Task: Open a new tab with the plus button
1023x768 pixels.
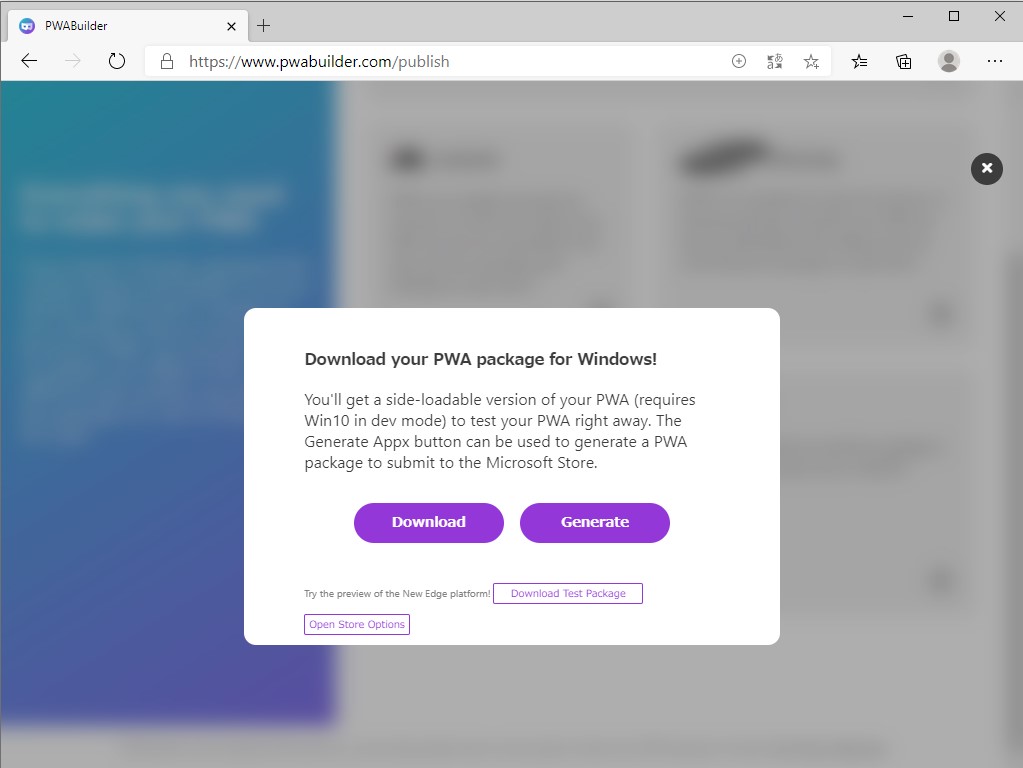Action: click(263, 25)
